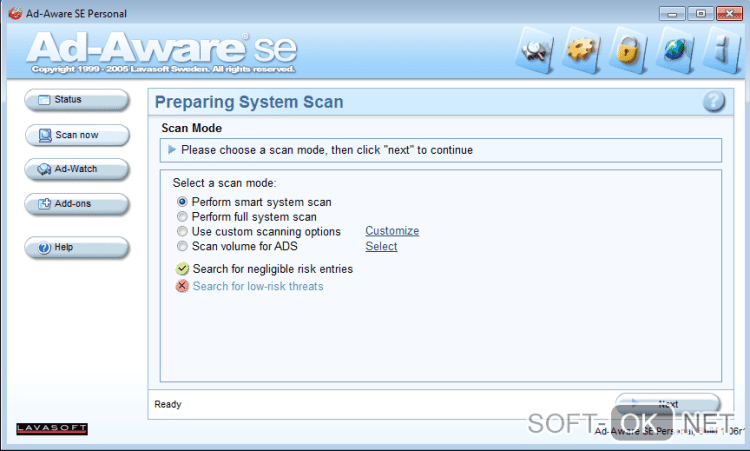750x451 pixels.
Task: Close the Ad-Aware window
Action: click(x=729, y=13)
